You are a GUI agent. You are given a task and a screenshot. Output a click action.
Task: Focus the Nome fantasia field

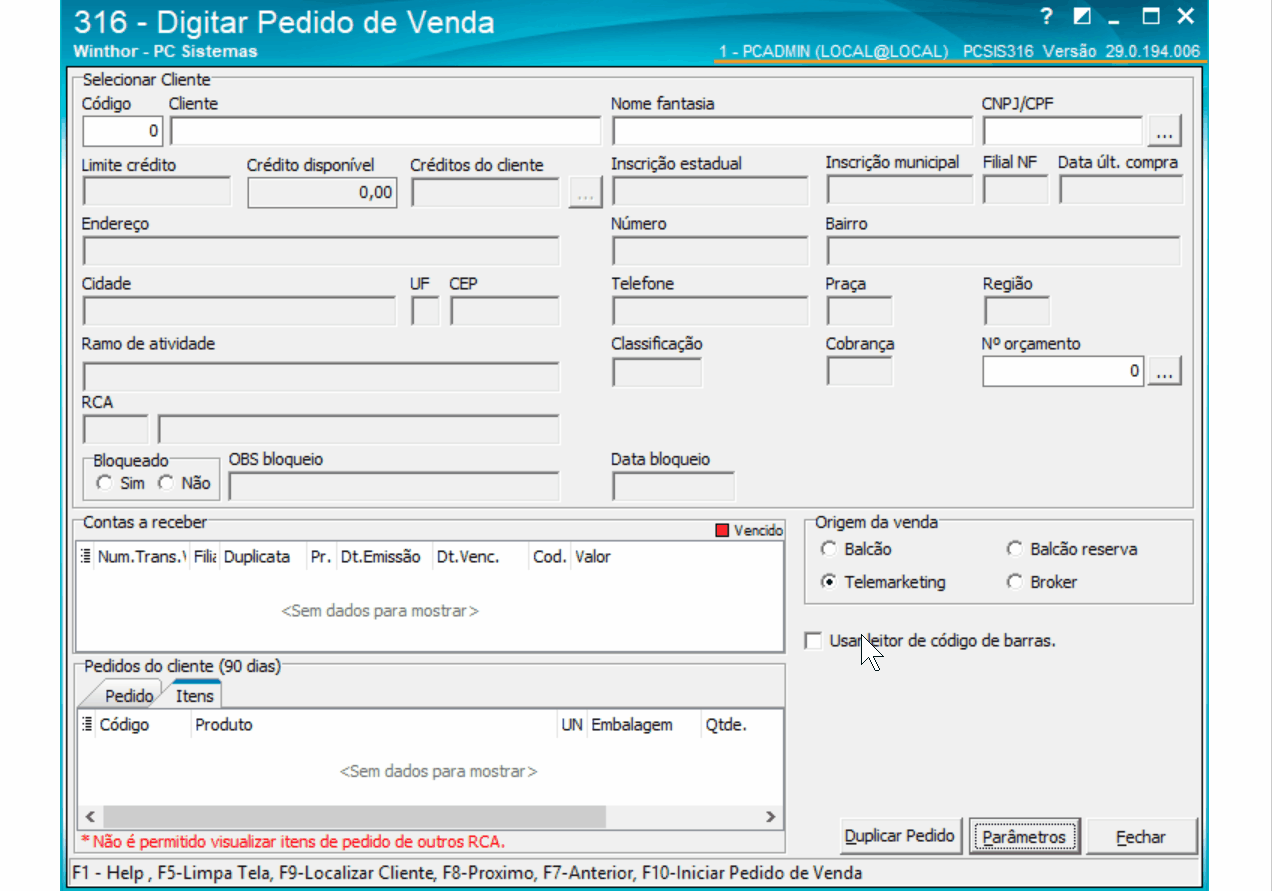[x=792, y=131]
